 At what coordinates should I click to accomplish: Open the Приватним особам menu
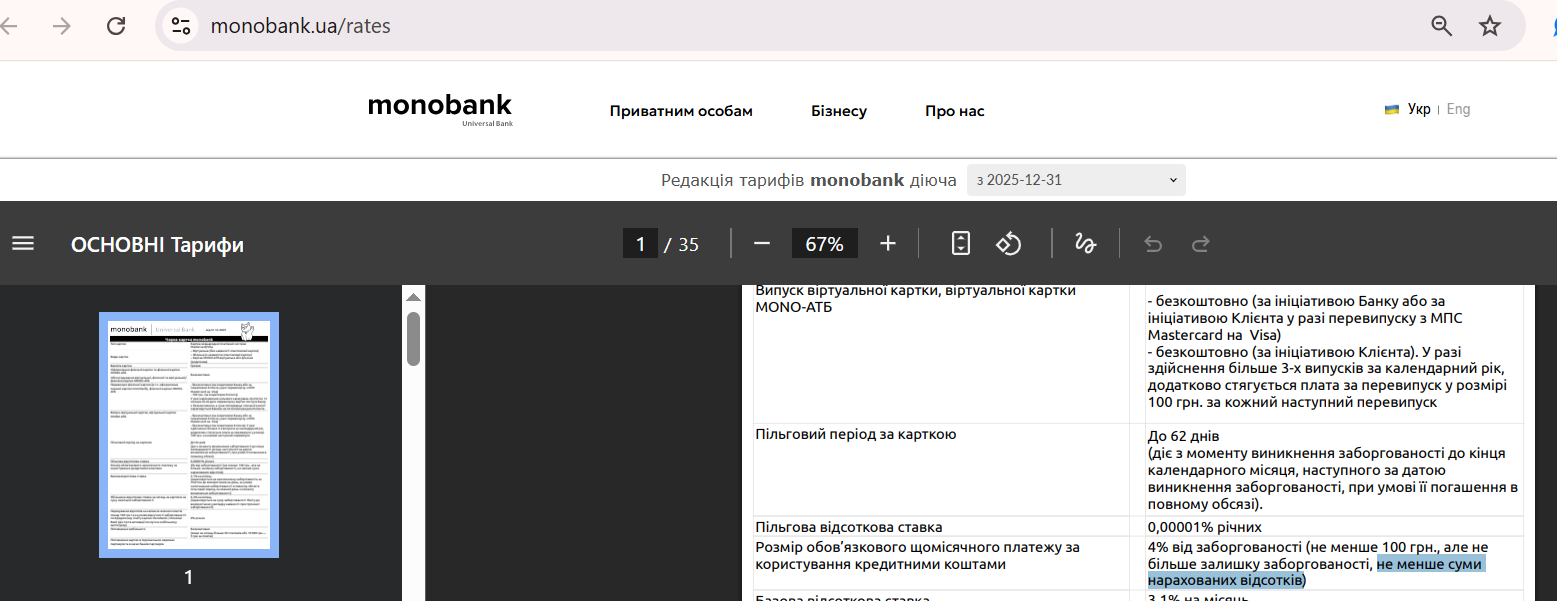[x=681, y=111]
